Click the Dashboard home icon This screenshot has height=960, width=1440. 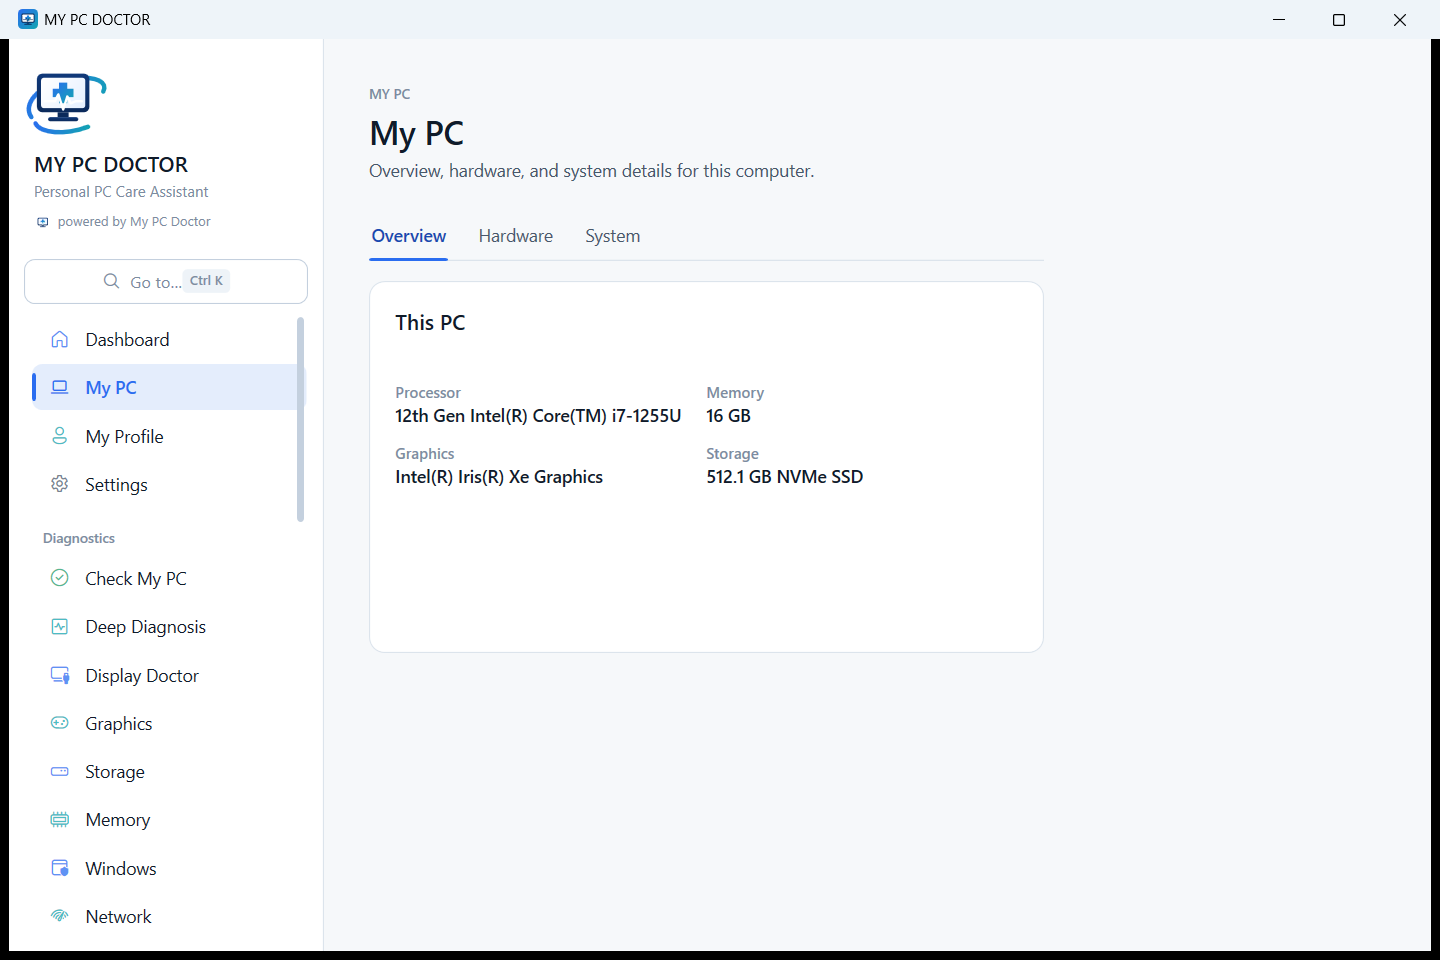60,339
